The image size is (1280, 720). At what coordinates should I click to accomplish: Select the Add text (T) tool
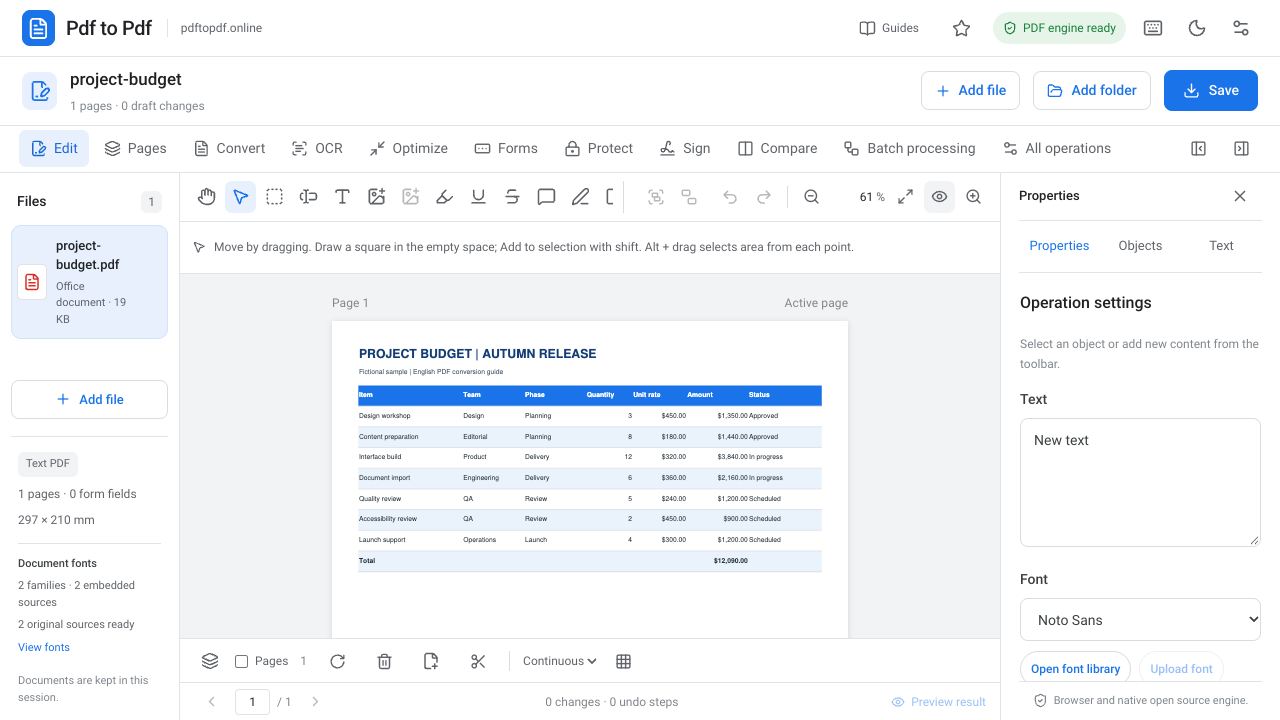click(x=343, y=197)
